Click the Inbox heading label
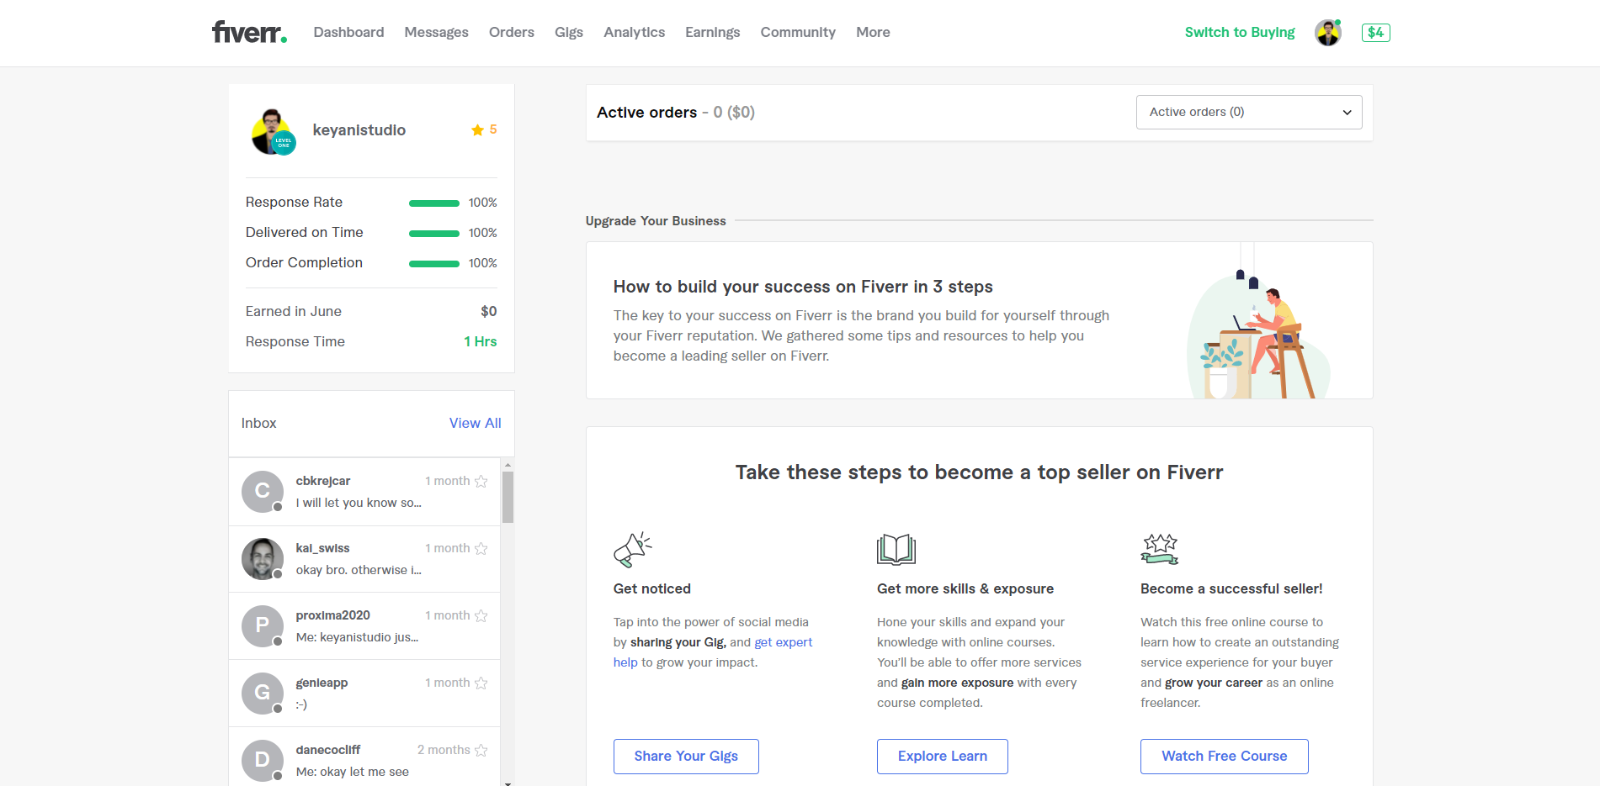 click(x=259, y=423)
